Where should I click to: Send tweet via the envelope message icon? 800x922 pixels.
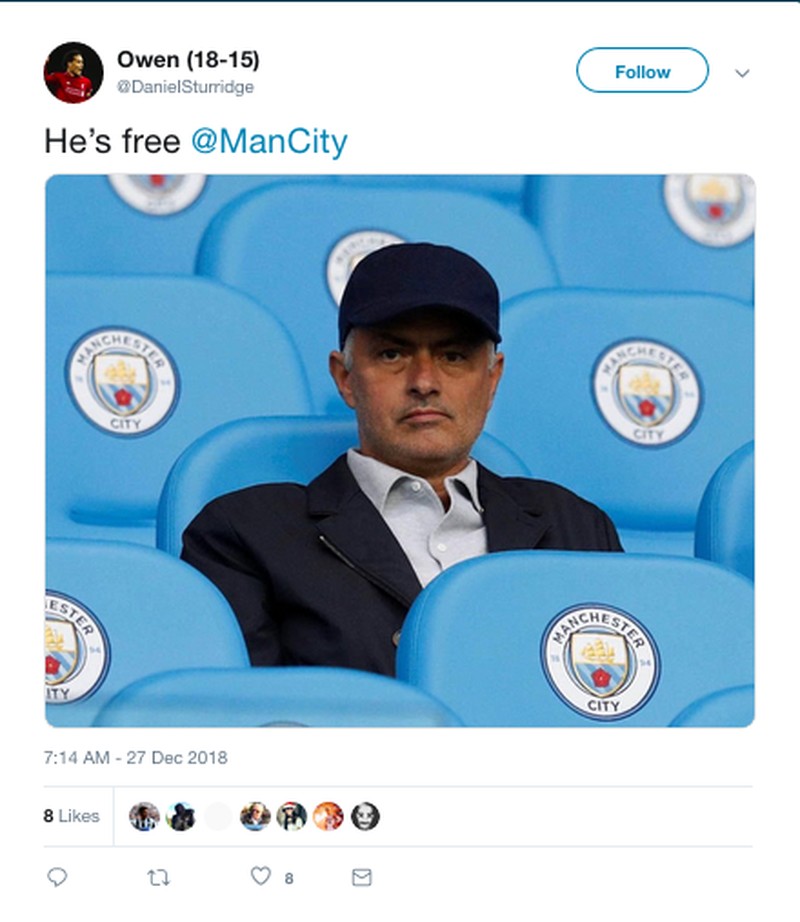pyautogui.click(x=362, y=877)
